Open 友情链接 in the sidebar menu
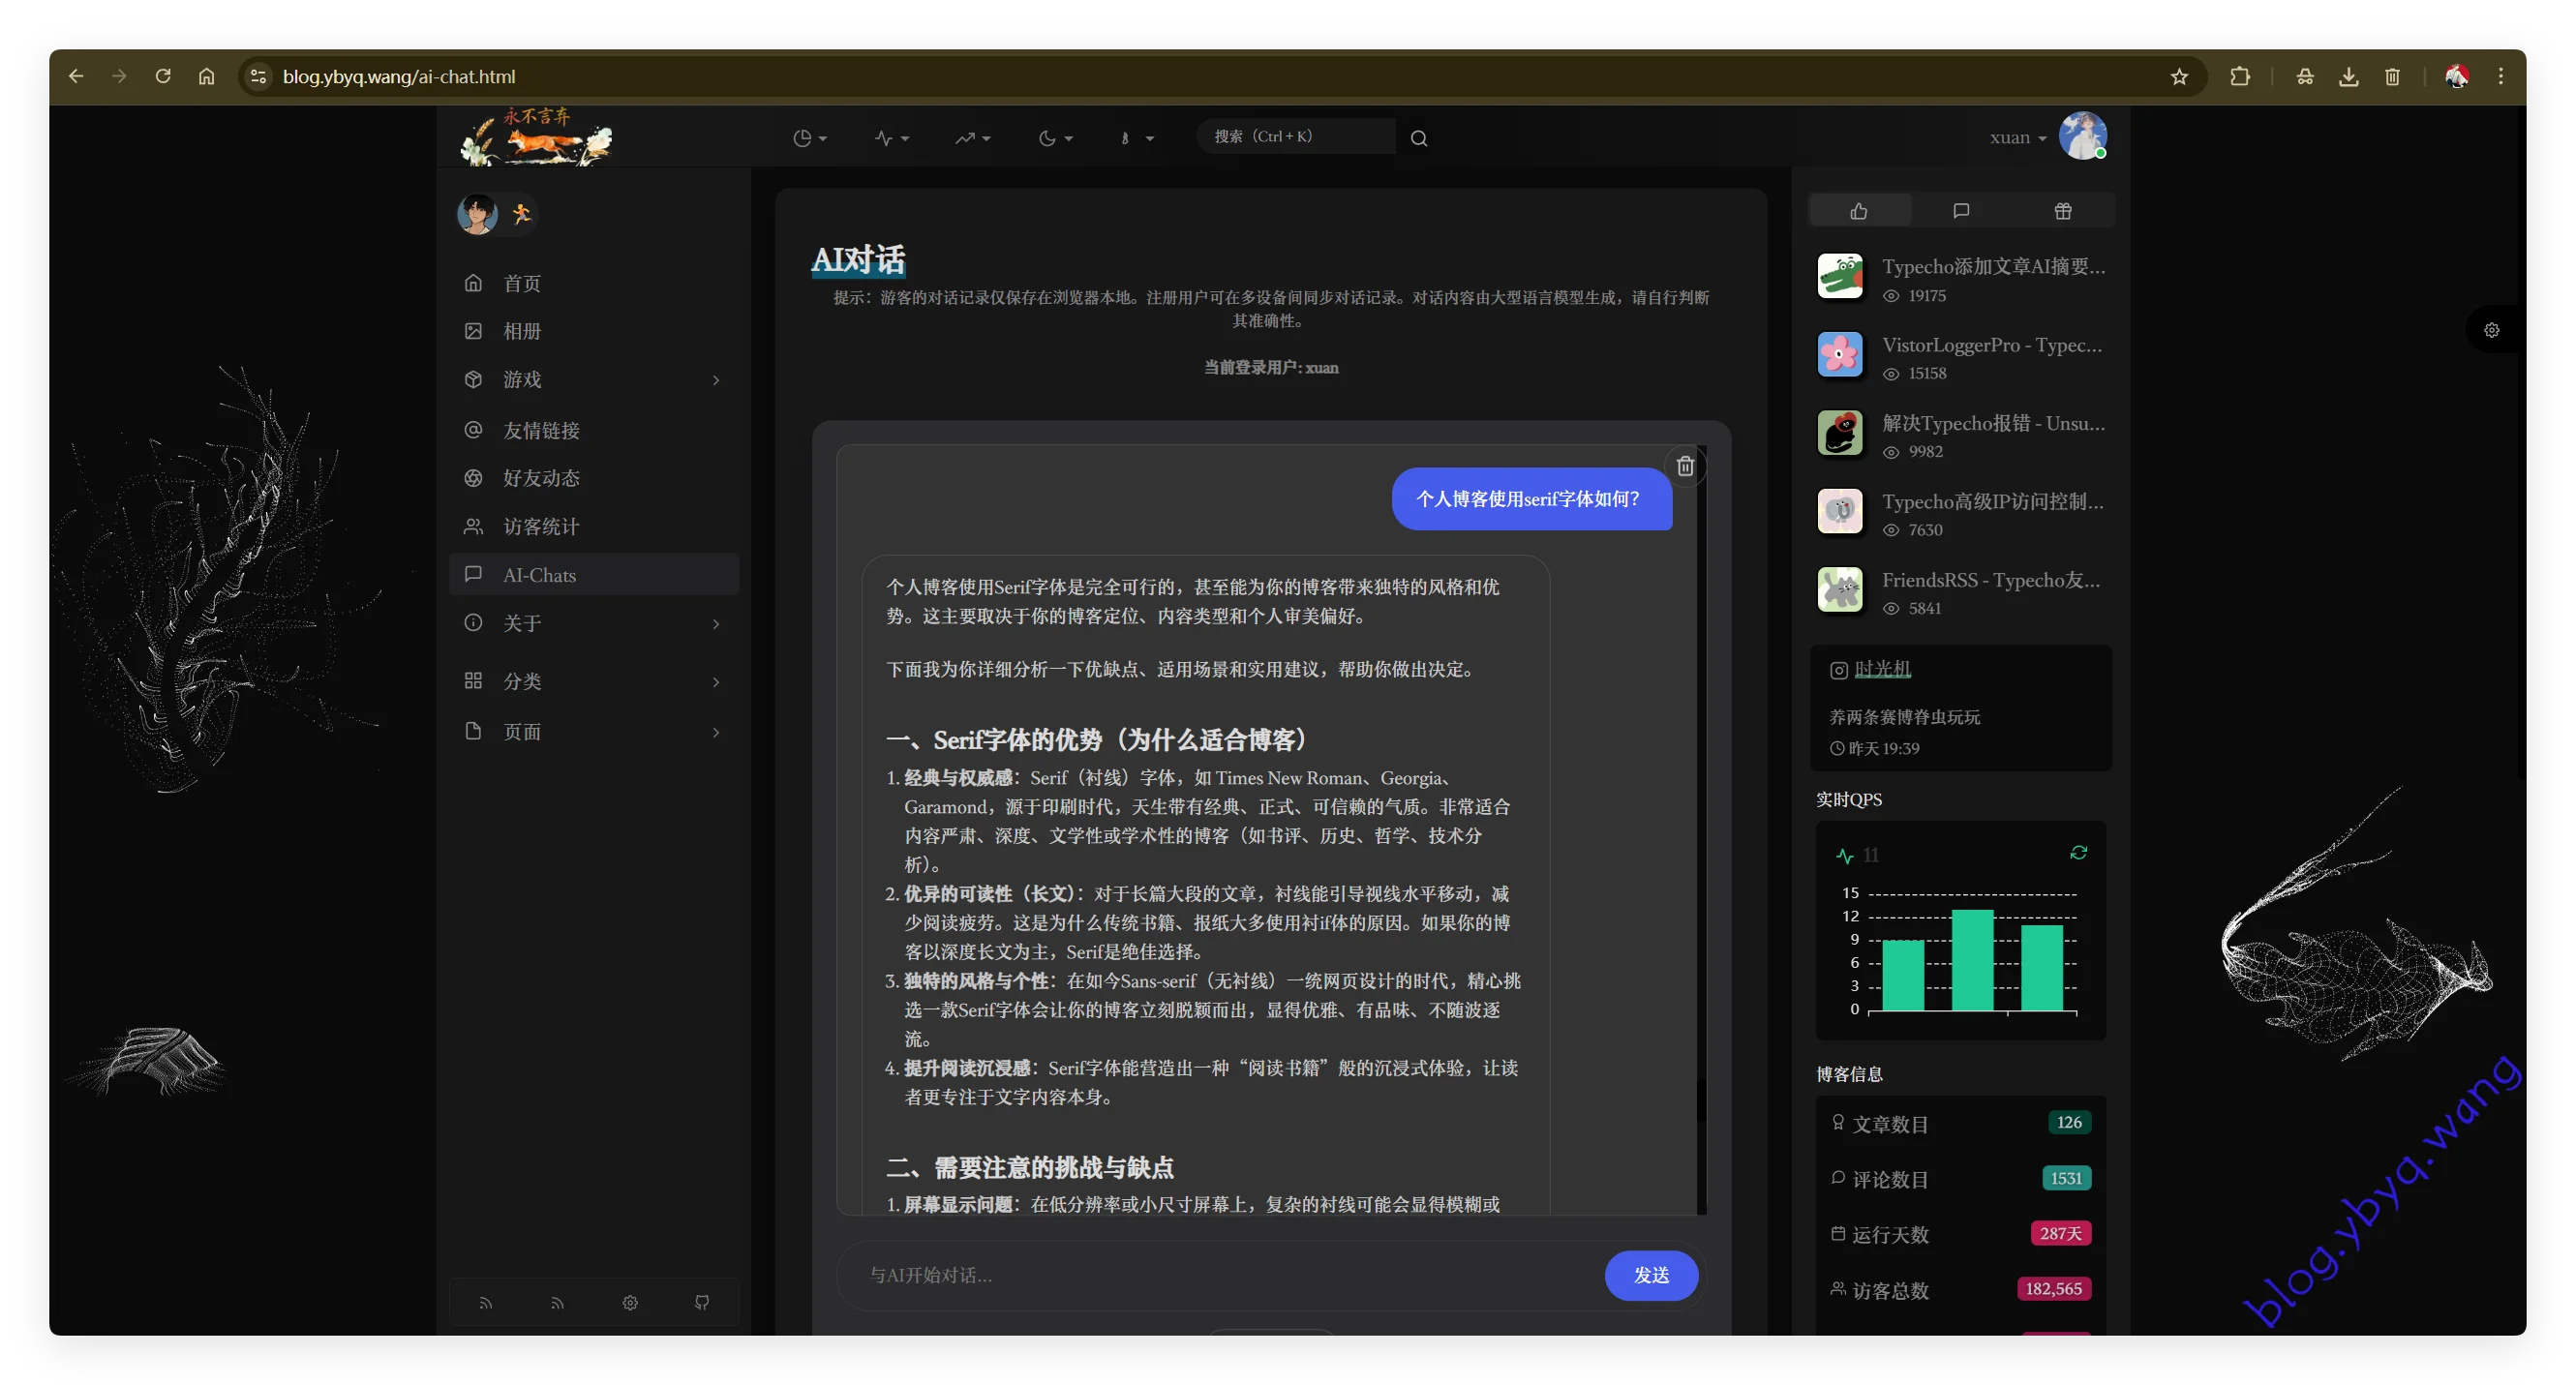The image size is (2576, 1385). 541,431
